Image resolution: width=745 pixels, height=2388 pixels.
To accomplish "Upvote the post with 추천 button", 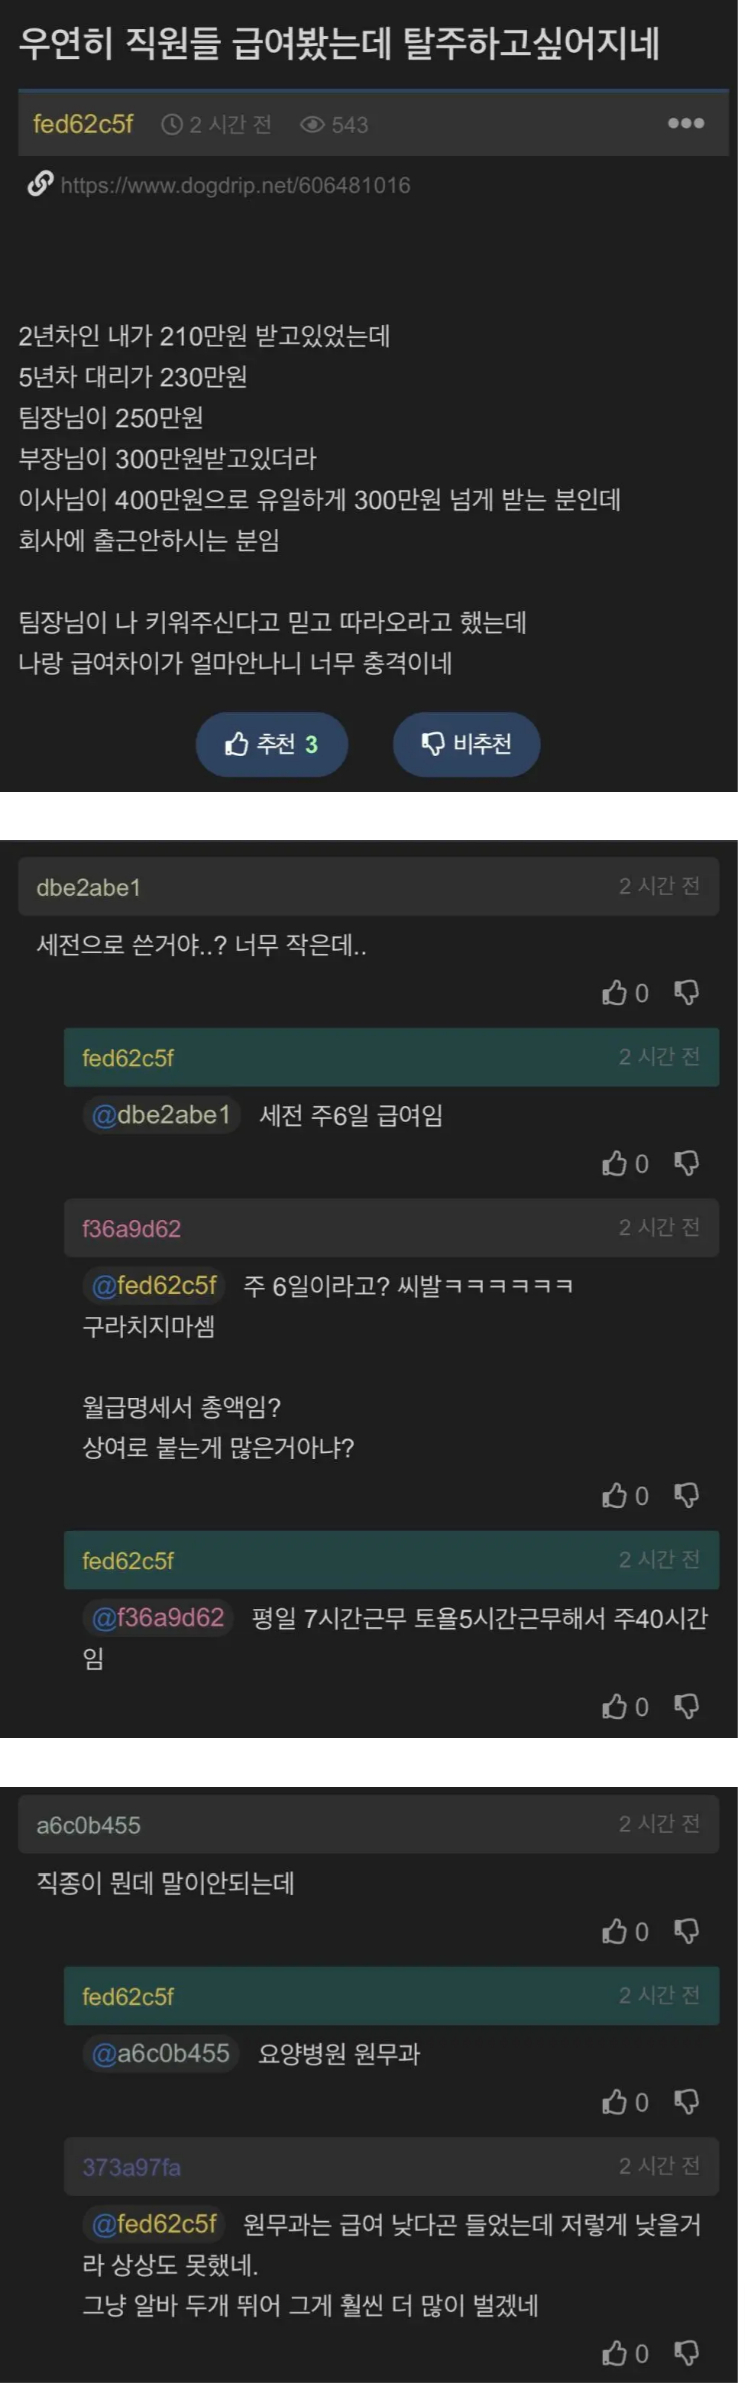I will click(x=271, y=744).
